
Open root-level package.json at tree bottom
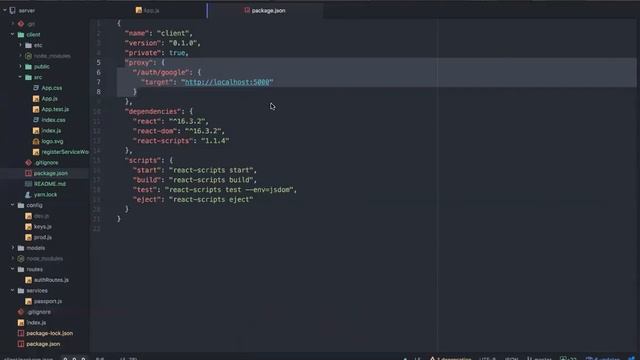click(x=43, y=344)
